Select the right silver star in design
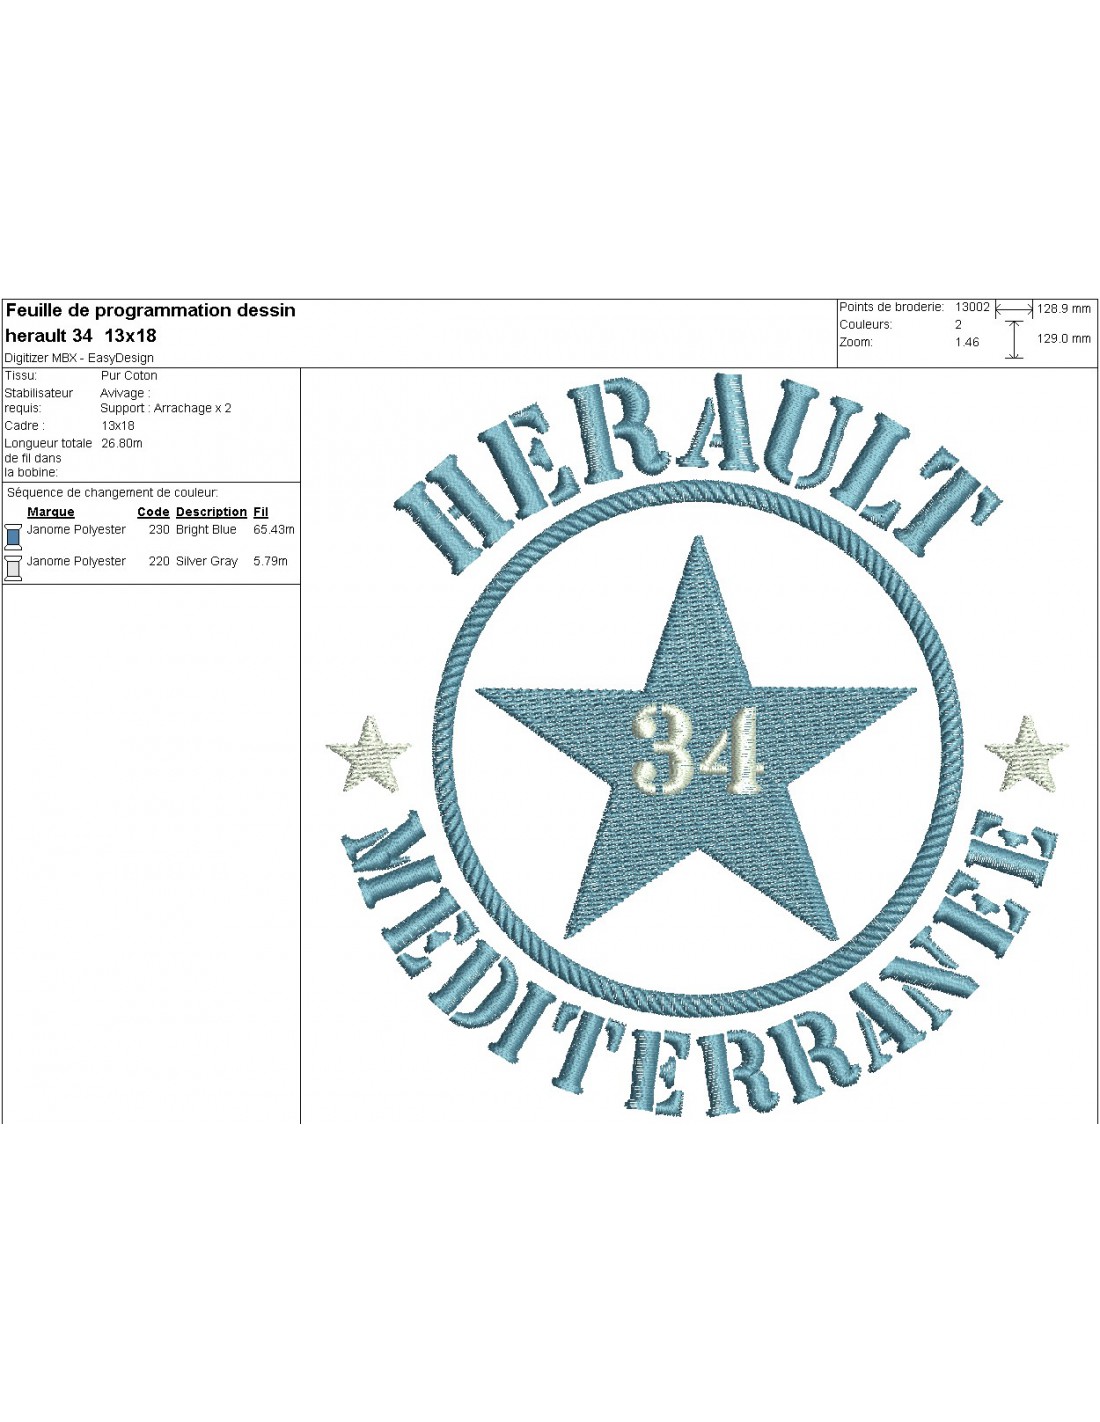1100x1422 pixels. click(x=1027, y=753)
